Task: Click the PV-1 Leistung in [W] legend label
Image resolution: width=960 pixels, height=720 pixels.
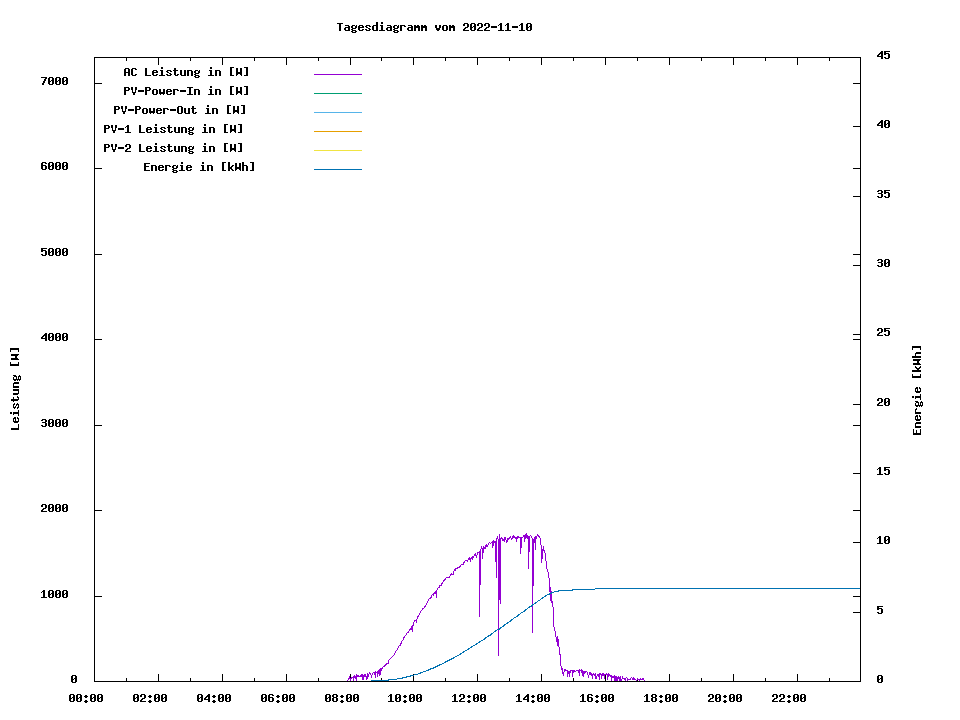Action: click(173, 129)
